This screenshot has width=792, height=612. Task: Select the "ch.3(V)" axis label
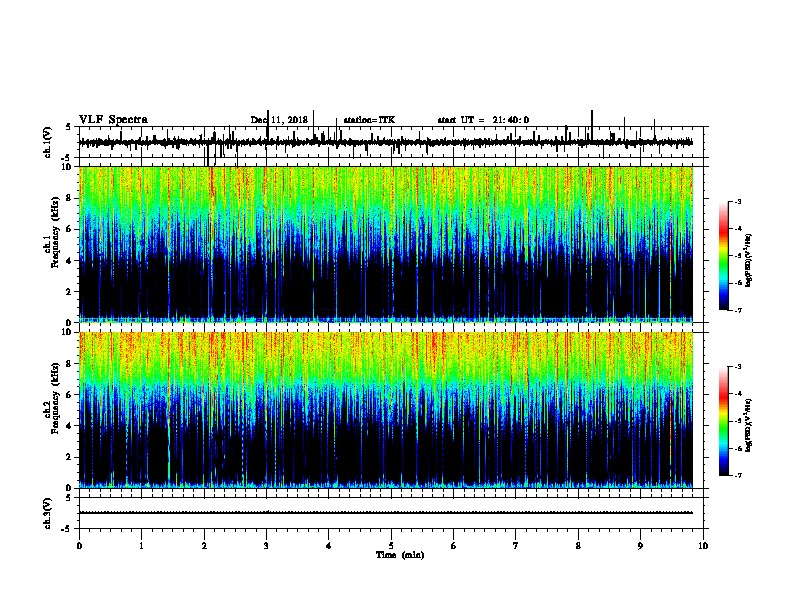click(48, 514)
